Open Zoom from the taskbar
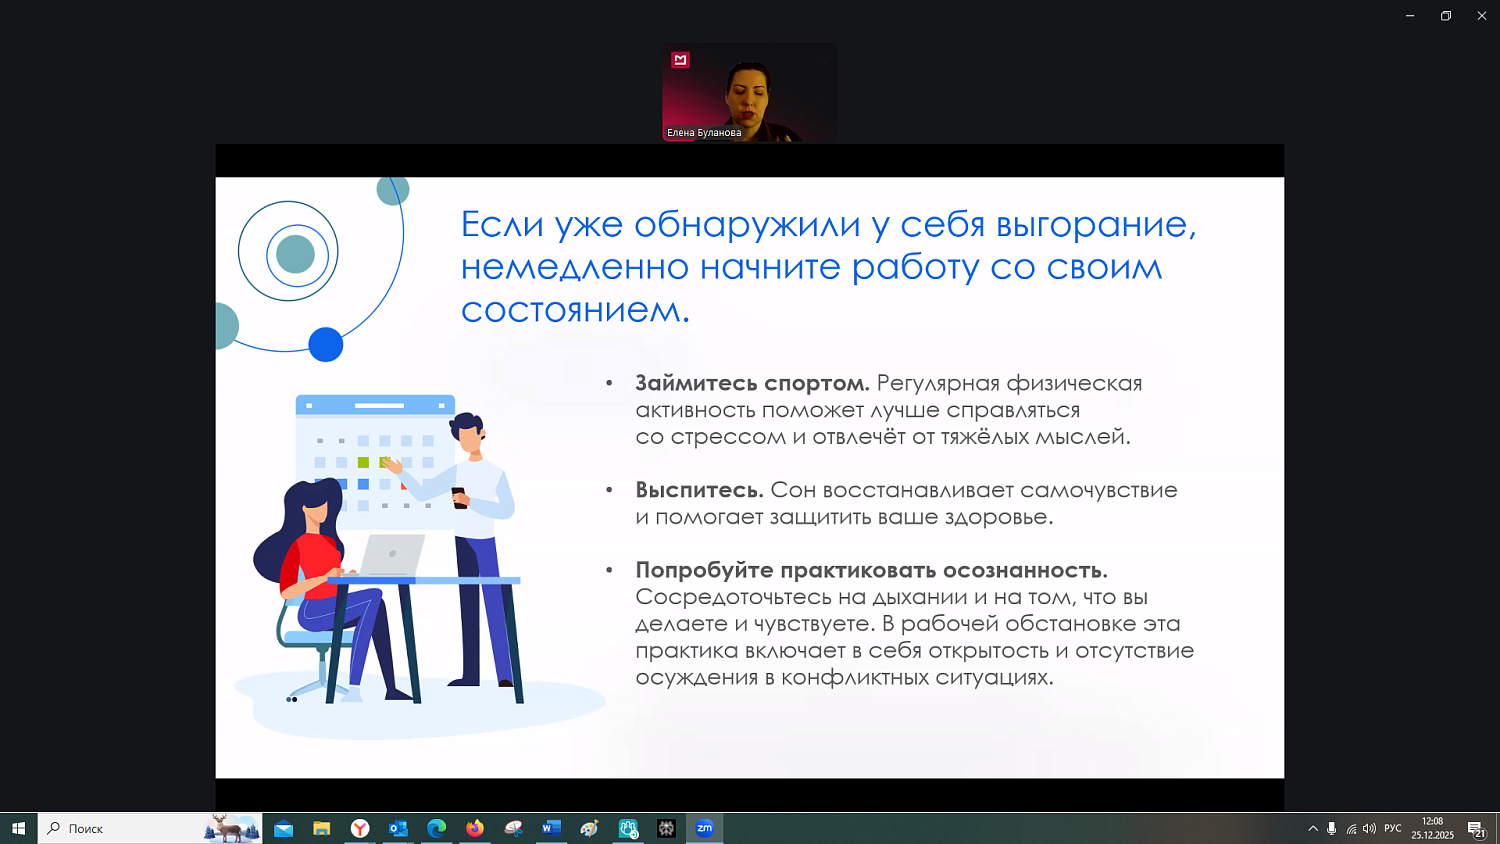Image resolution: width=1500 pixels, height=844 pixels. (704, 828)
